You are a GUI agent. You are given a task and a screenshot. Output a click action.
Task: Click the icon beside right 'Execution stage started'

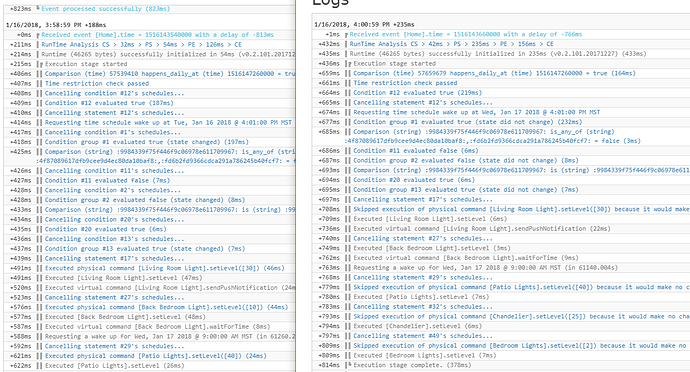click(x=348, y=64)
